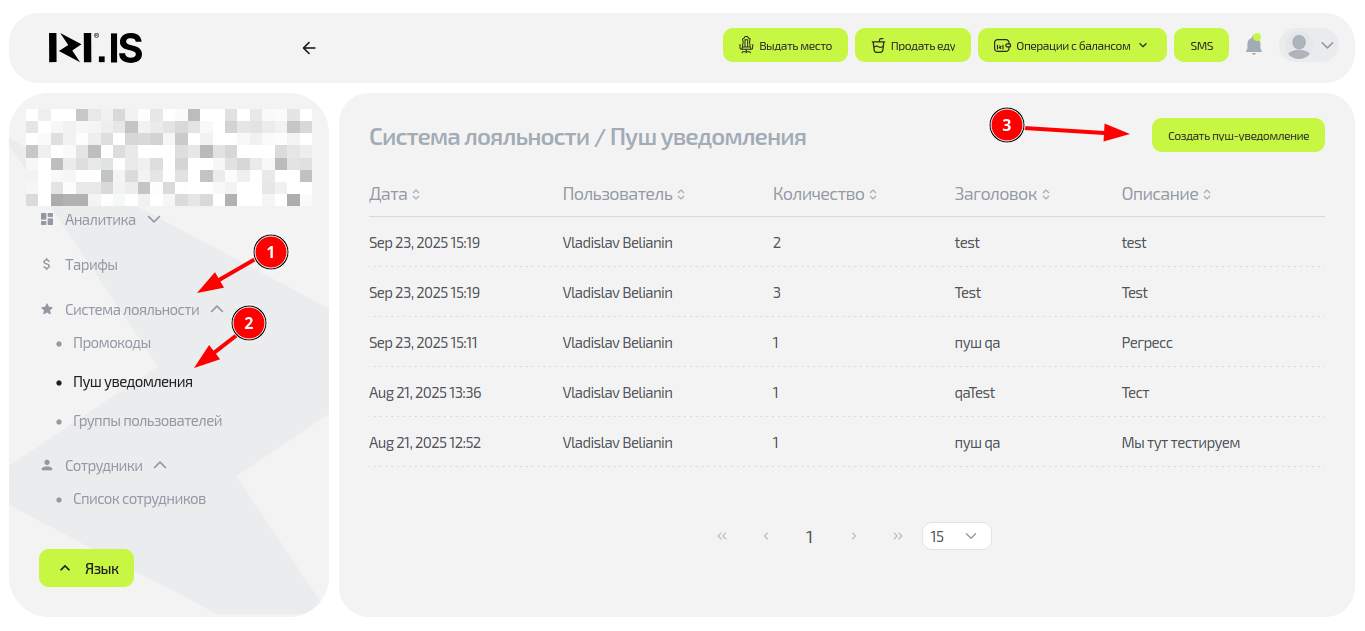Open Операции с балансом dropdown

(x=1071, y=46)
